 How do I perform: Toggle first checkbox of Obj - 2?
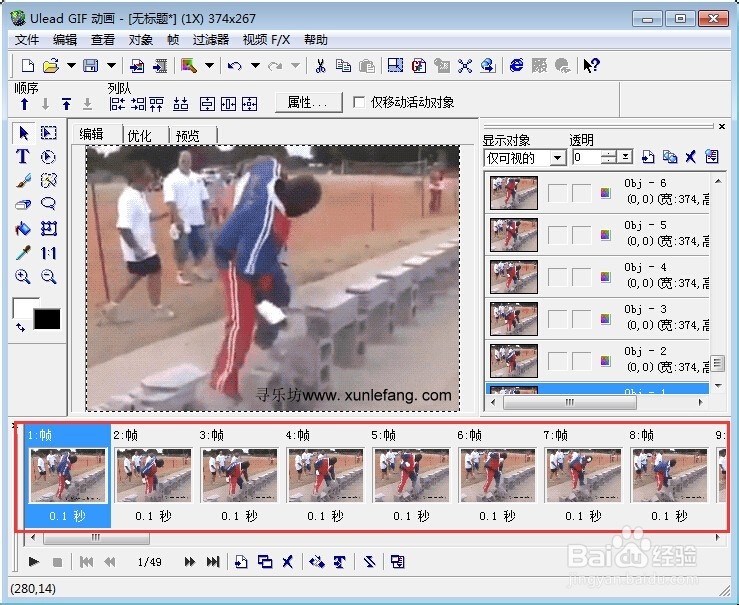click(x=558, y=361)
